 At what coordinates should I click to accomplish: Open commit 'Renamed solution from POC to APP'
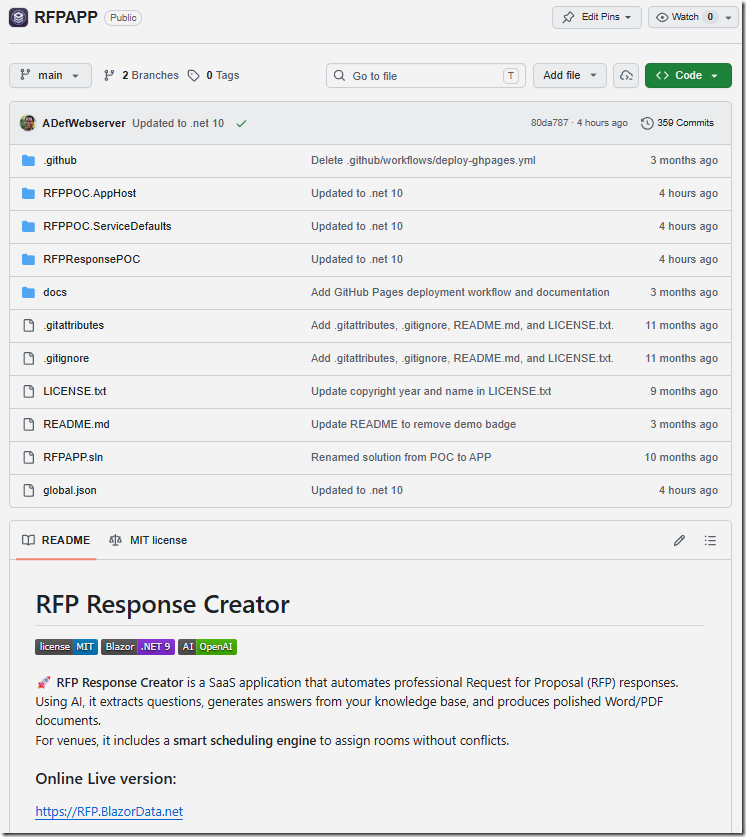pos(401,457)
